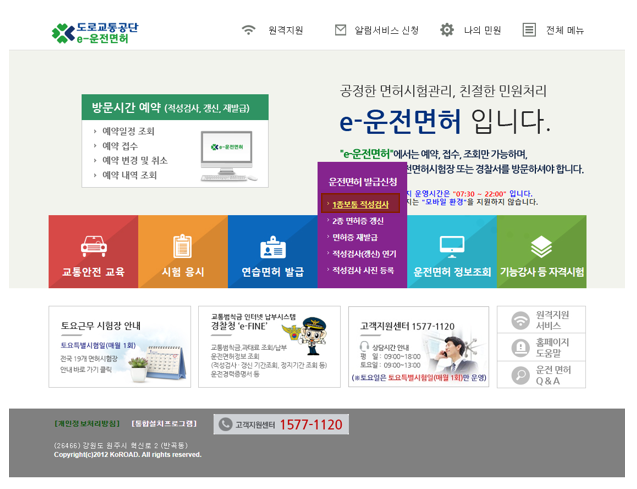Open the 토요근무 시험장 안내 banner
The height and width of the screenshot is (489, 637).
[119, 347]
